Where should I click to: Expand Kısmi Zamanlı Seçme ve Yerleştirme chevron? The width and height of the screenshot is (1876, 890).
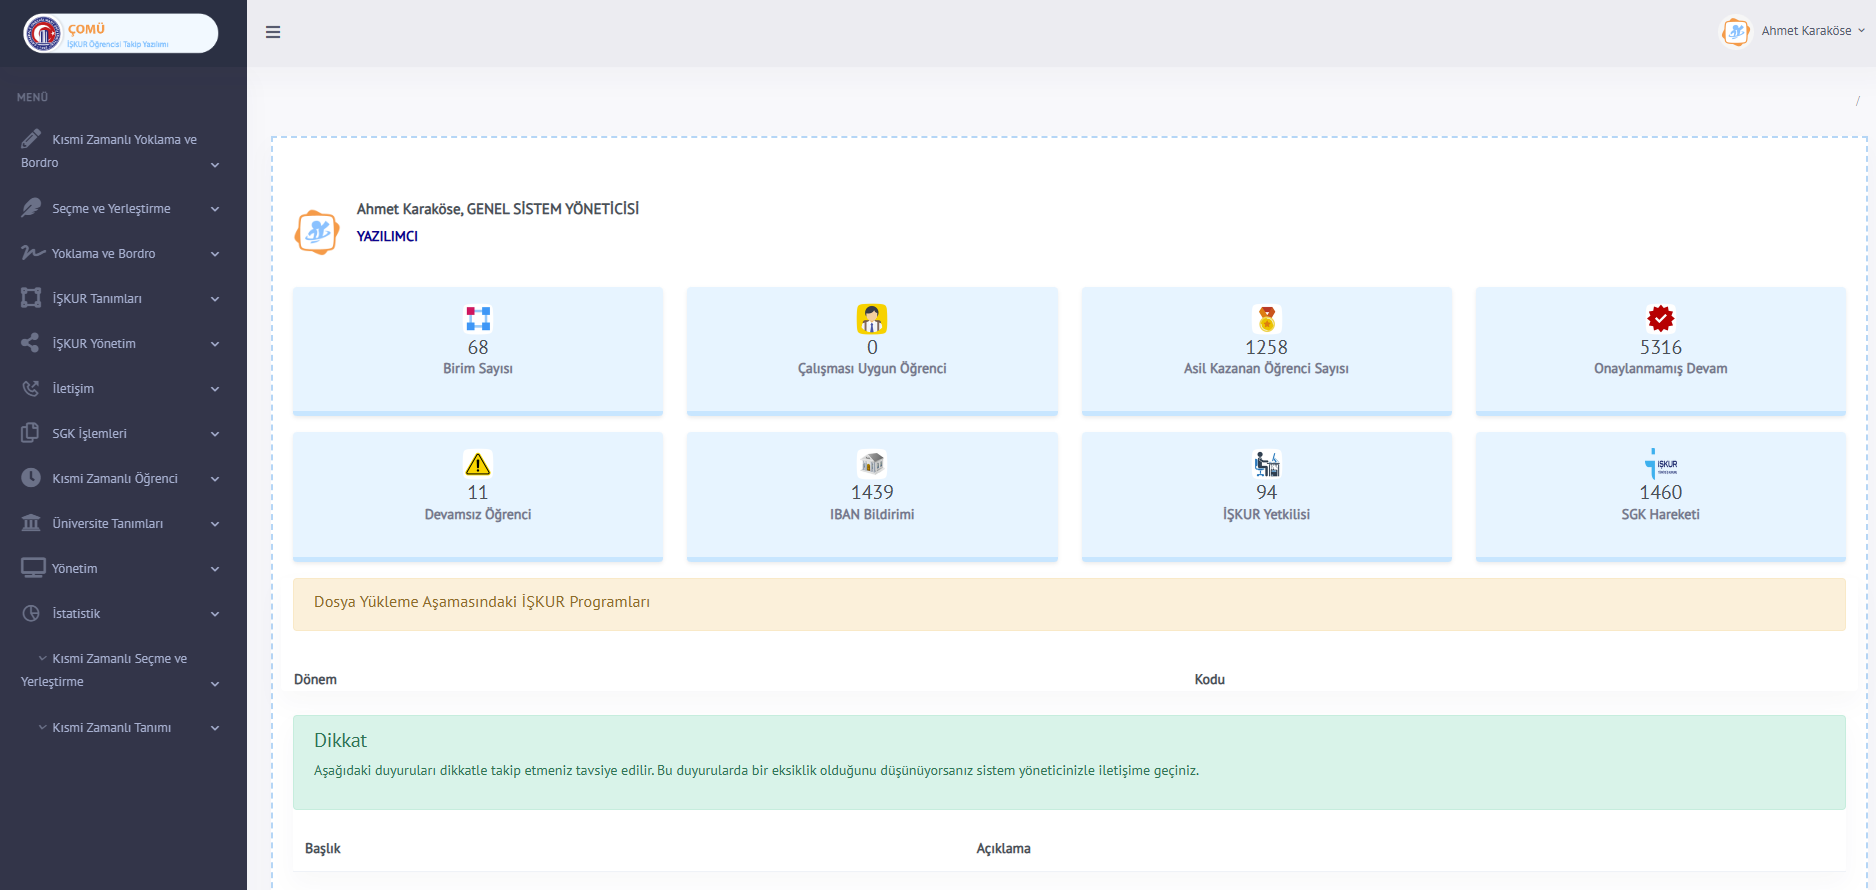(215, 684)
